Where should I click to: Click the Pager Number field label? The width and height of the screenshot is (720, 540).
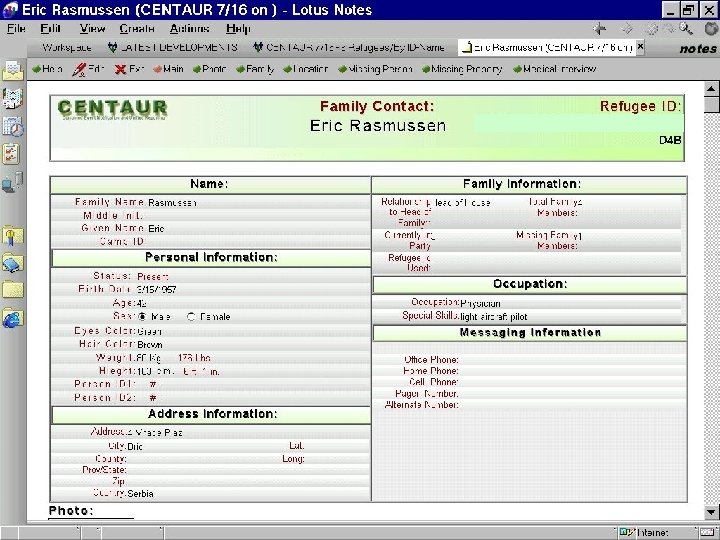[x=427, y=394]
